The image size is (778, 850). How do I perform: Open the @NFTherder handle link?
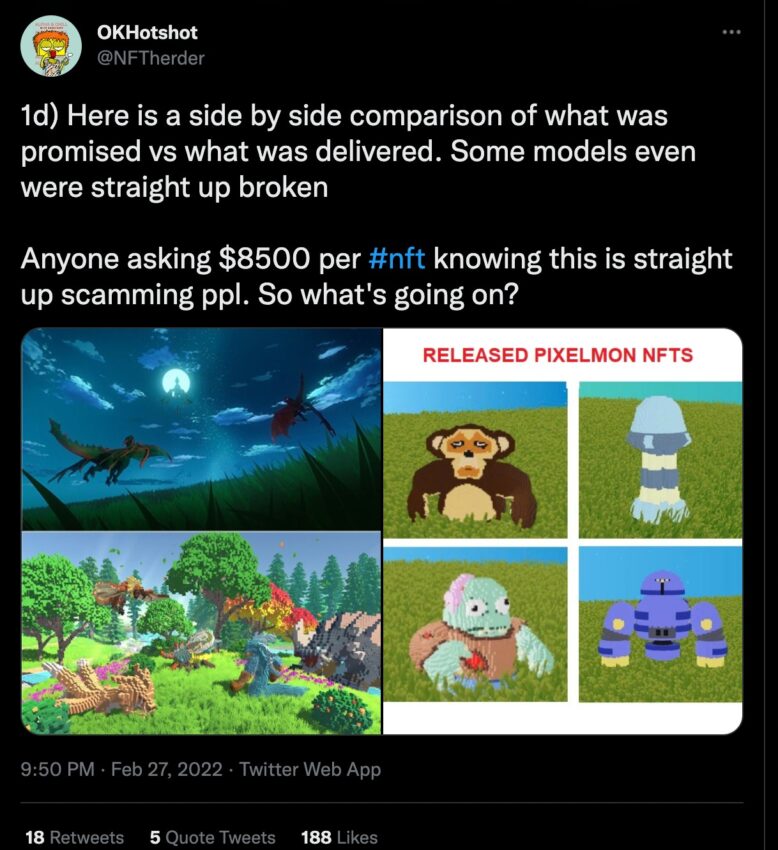click(x=150, y=58)
